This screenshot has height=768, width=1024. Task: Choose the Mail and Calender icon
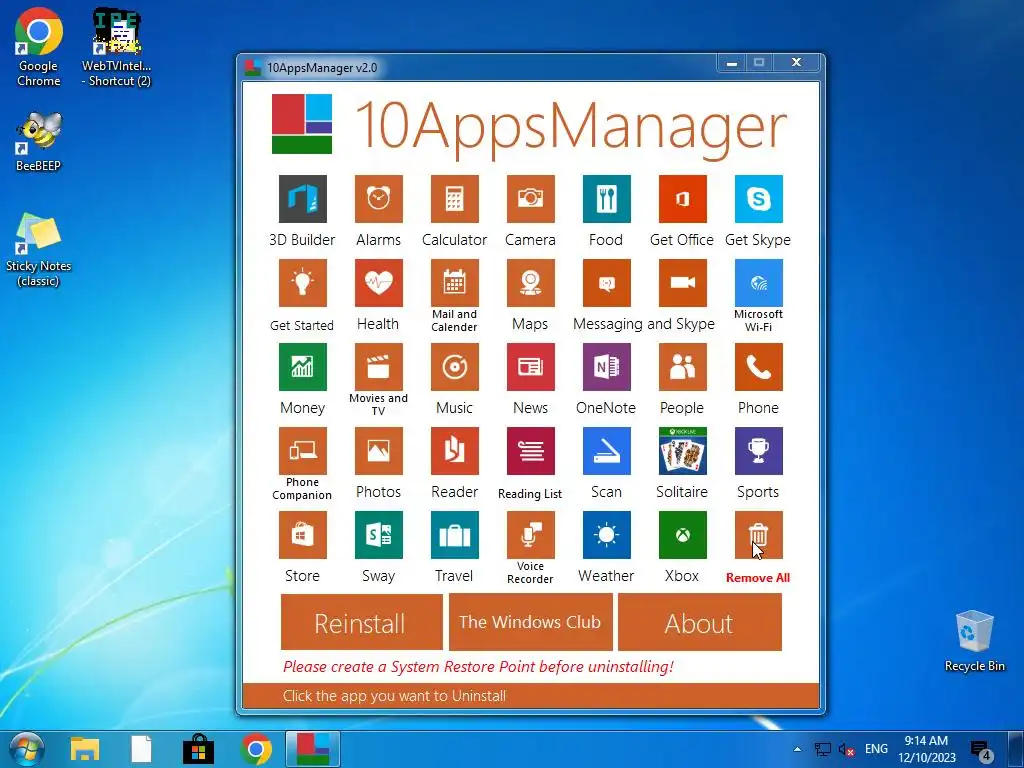455,283
